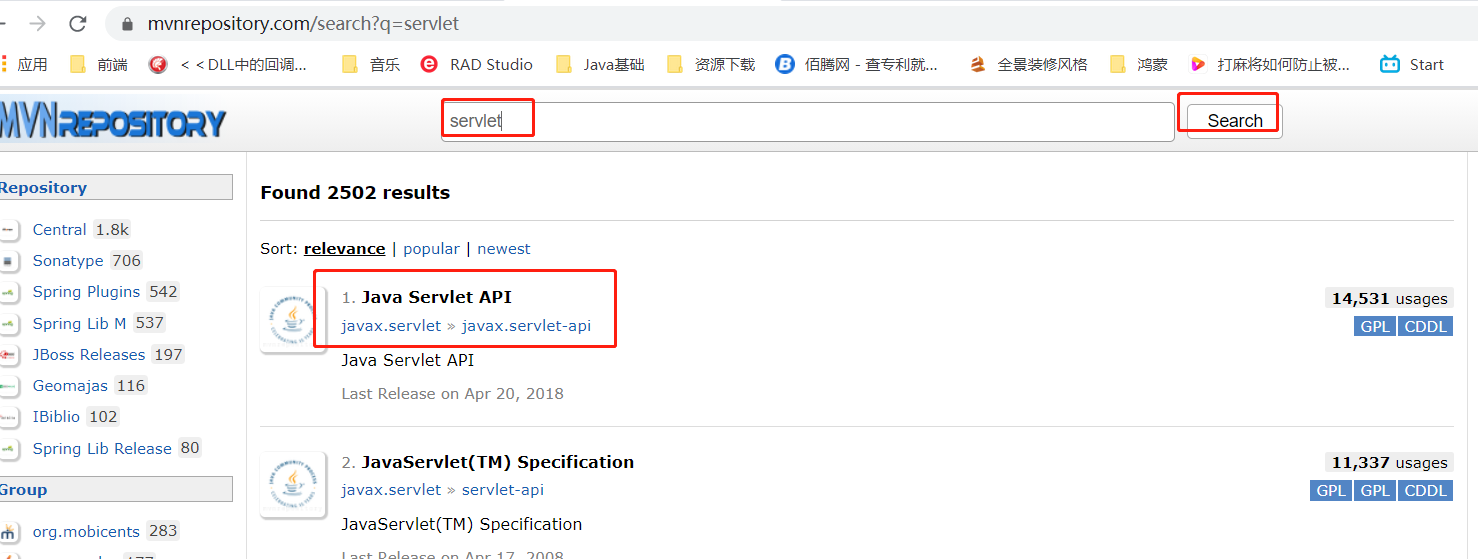Sort results by relevance
The image size is (1478, 559).
(x=344, y=249)
